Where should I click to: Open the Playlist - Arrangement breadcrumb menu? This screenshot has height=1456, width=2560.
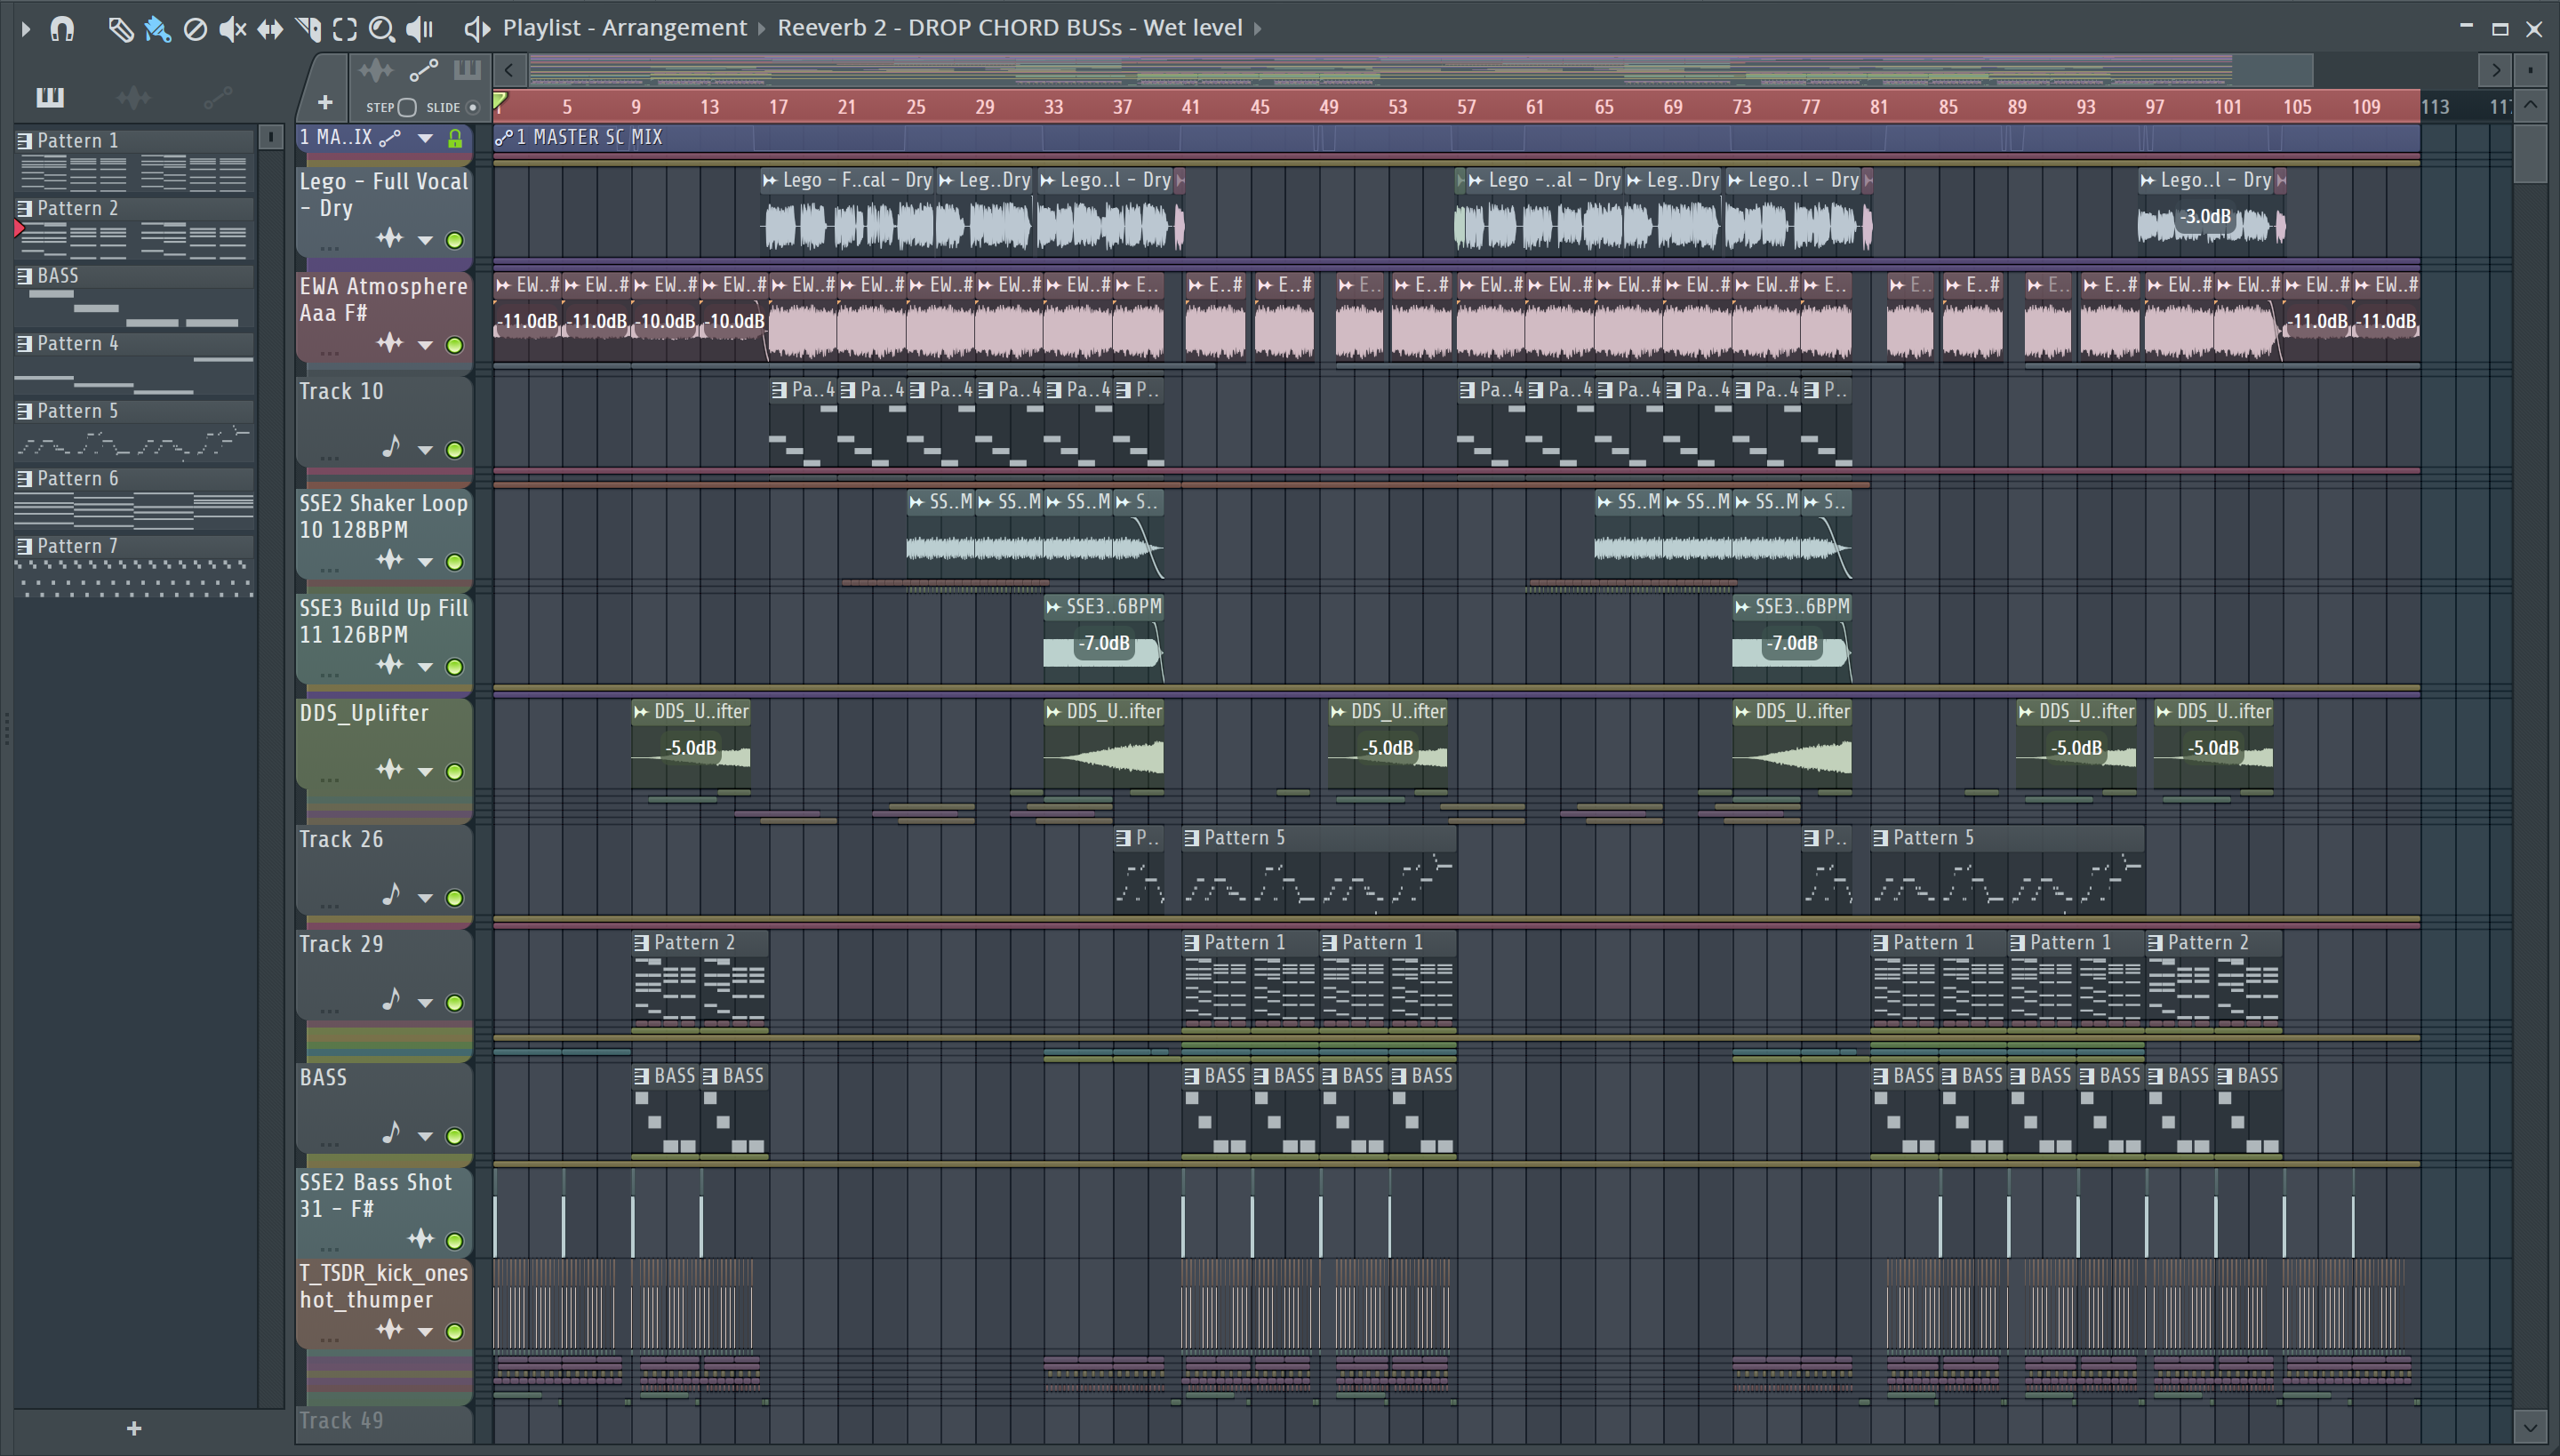click(625, 28)
